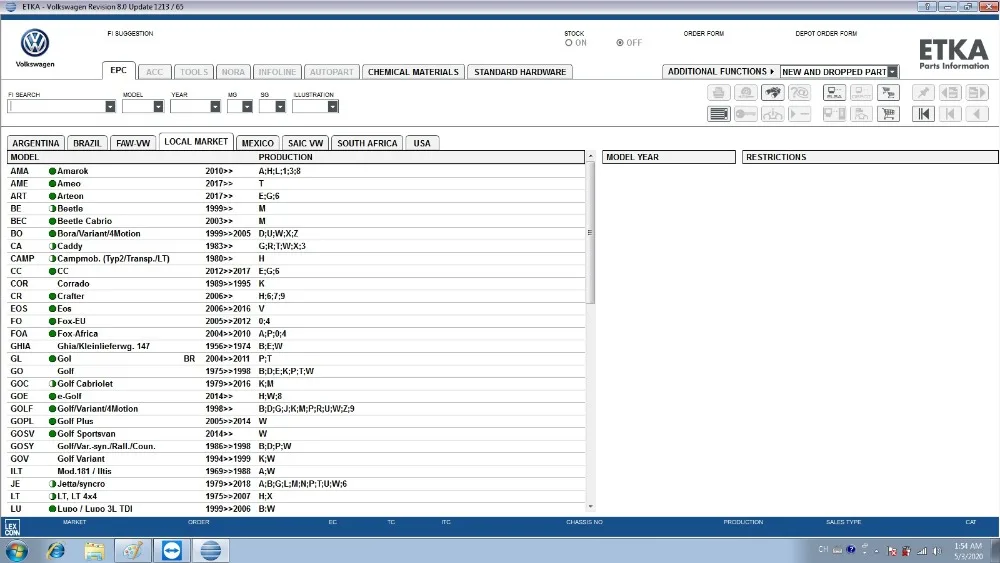Click the FI SUGGESTION label
Viewport: 1000px width, 563px height.
click(130, 33)
